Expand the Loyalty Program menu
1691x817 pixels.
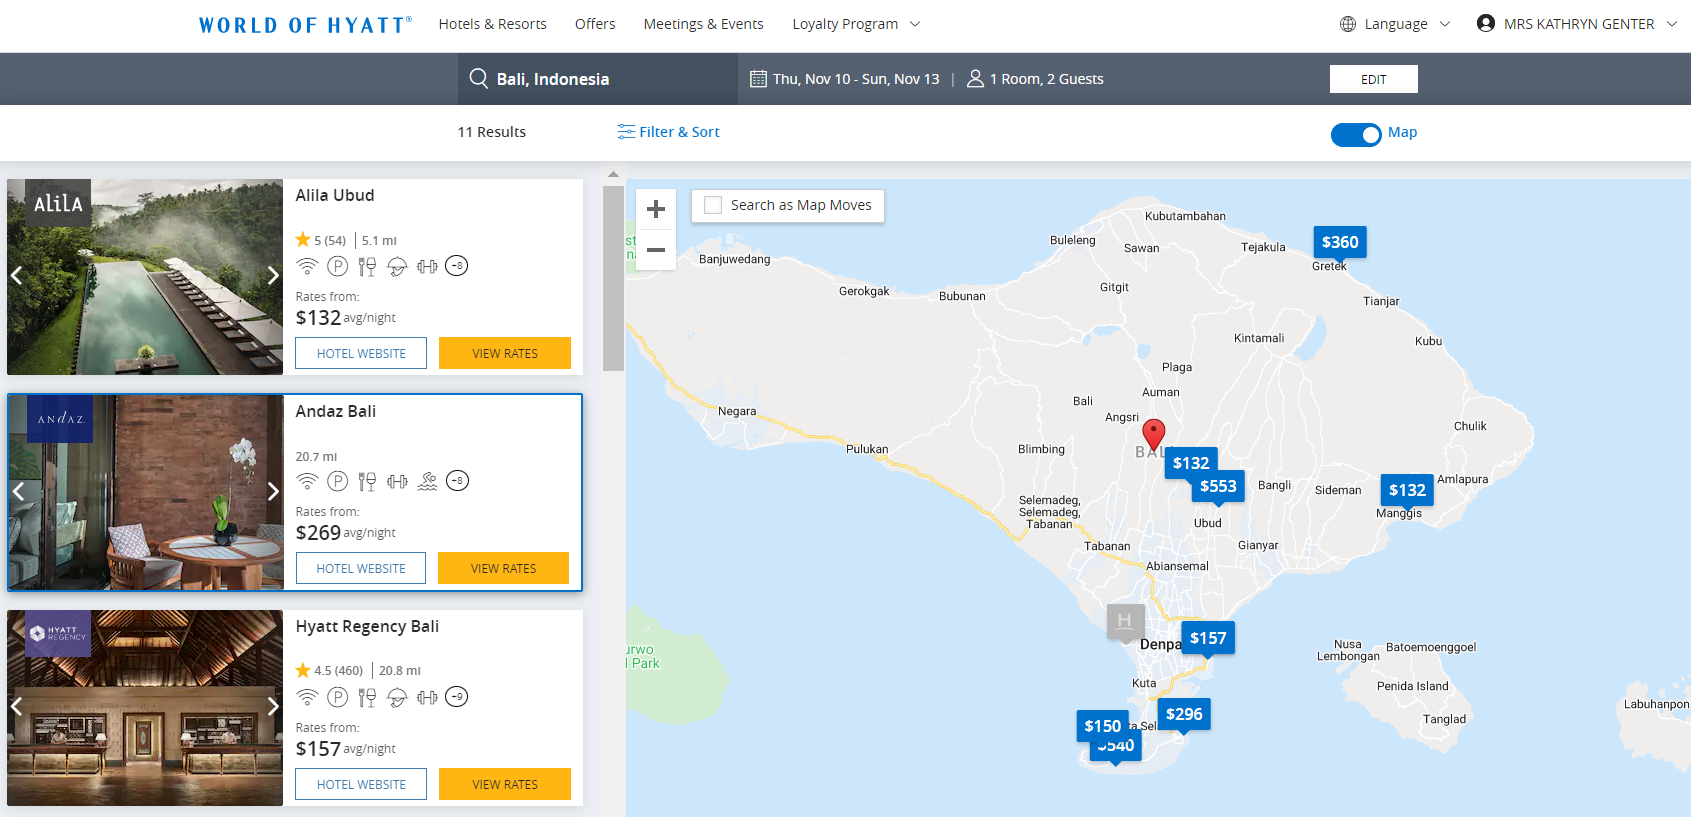click(x=856, y=24)
